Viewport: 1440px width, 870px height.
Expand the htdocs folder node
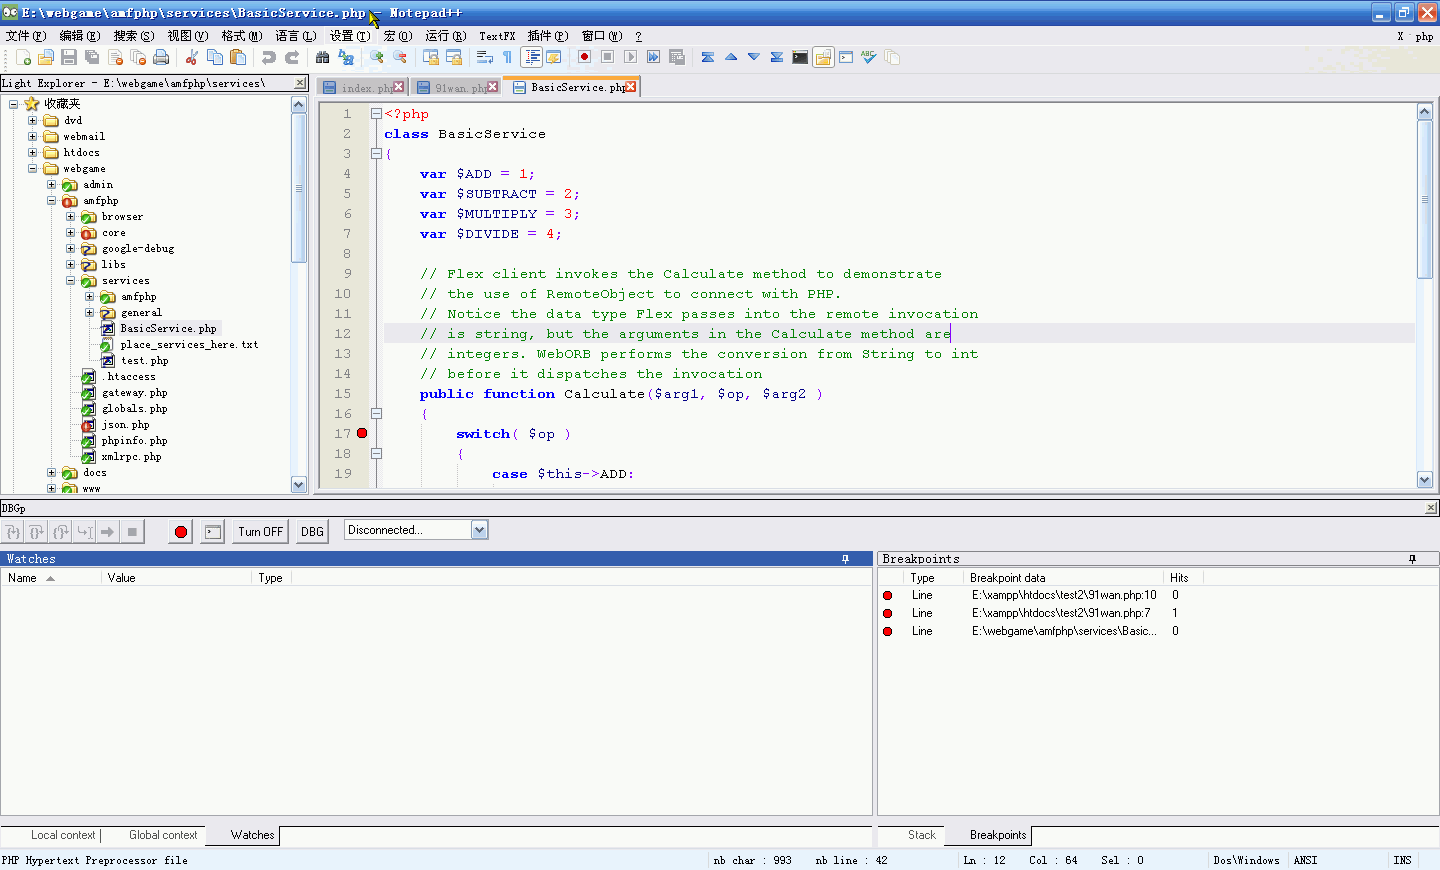click(x=33, y=153)
